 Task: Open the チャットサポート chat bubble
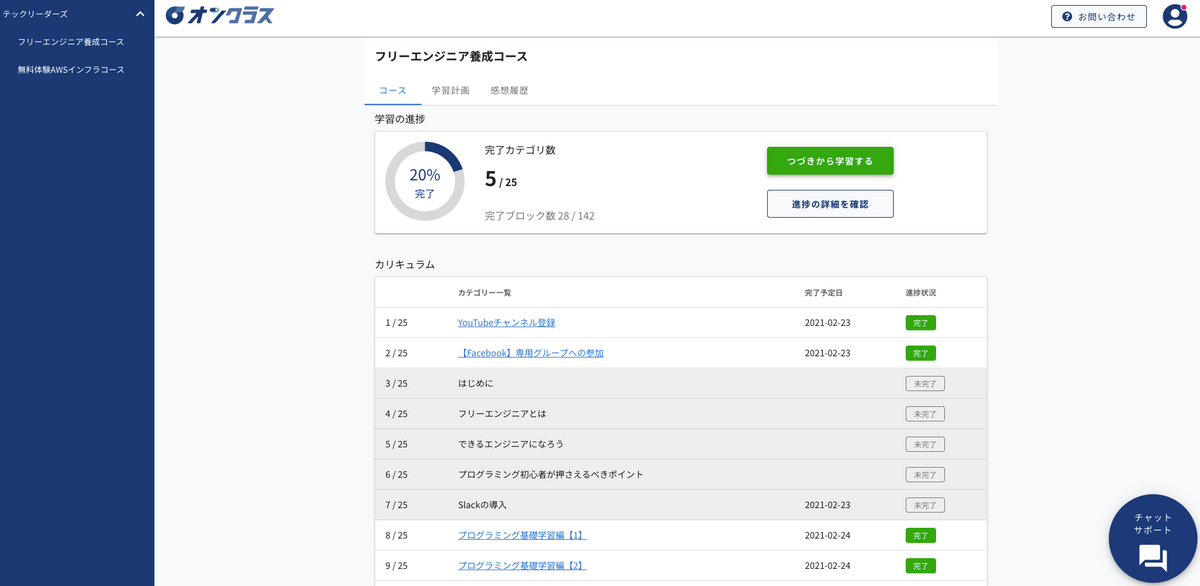pyautogui.click(x=1153, y=539)
